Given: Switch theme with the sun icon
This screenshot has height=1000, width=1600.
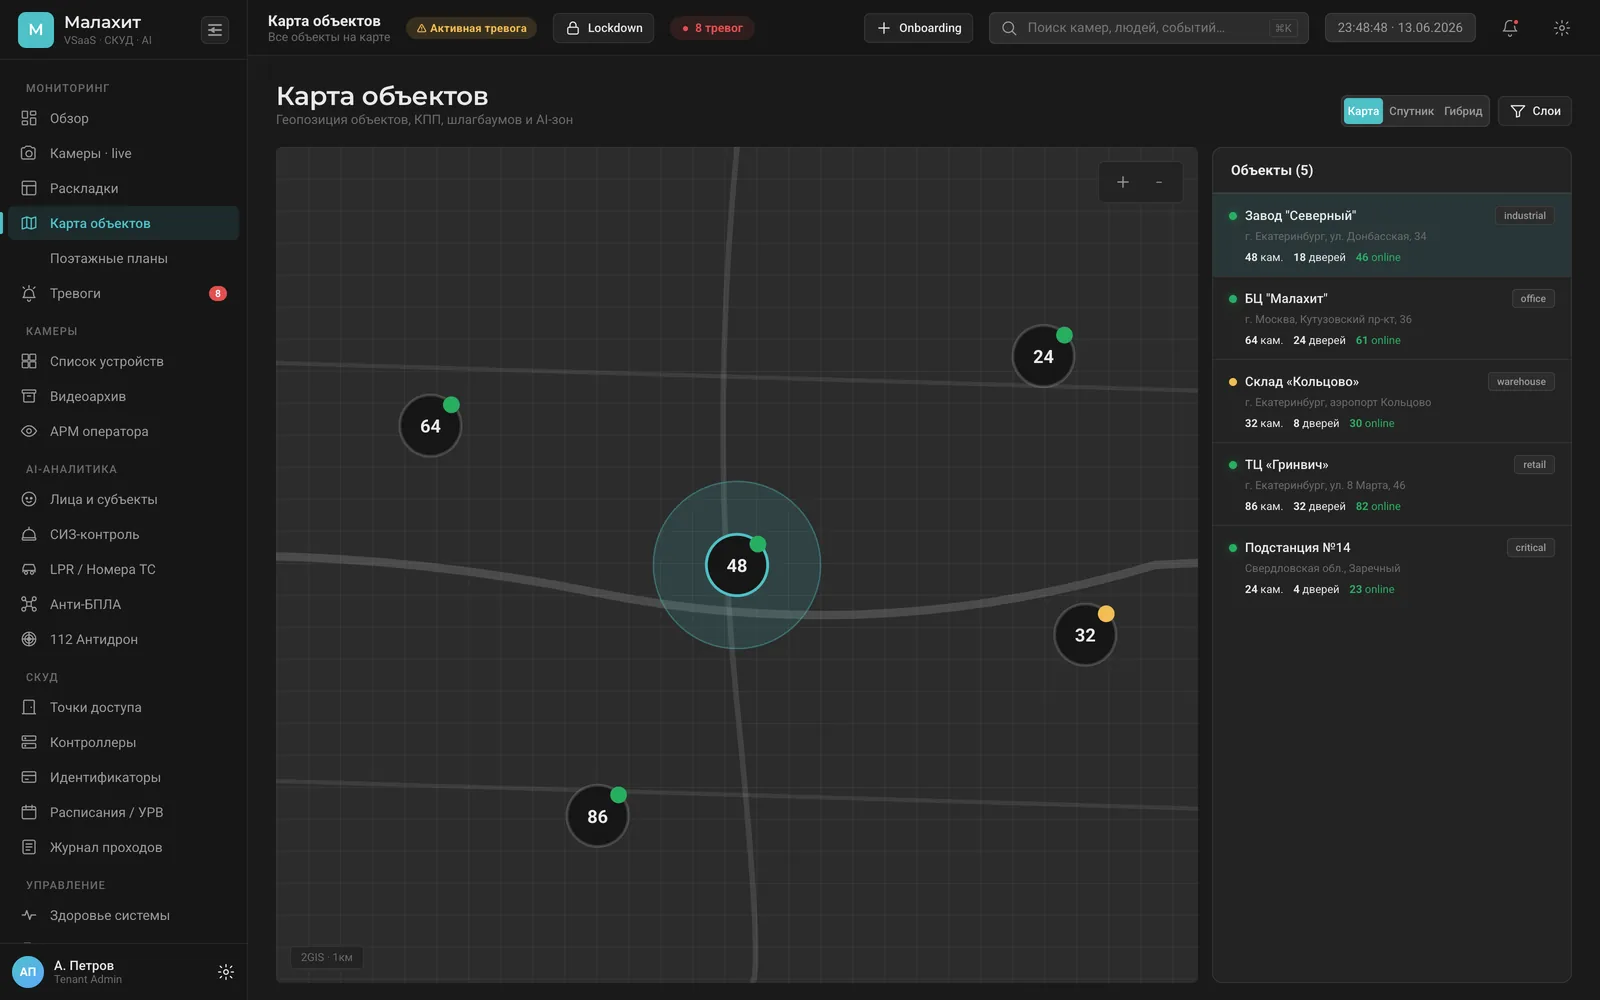Looking at the screenshot, I should pyautogui.click(x=1561, y=28).
